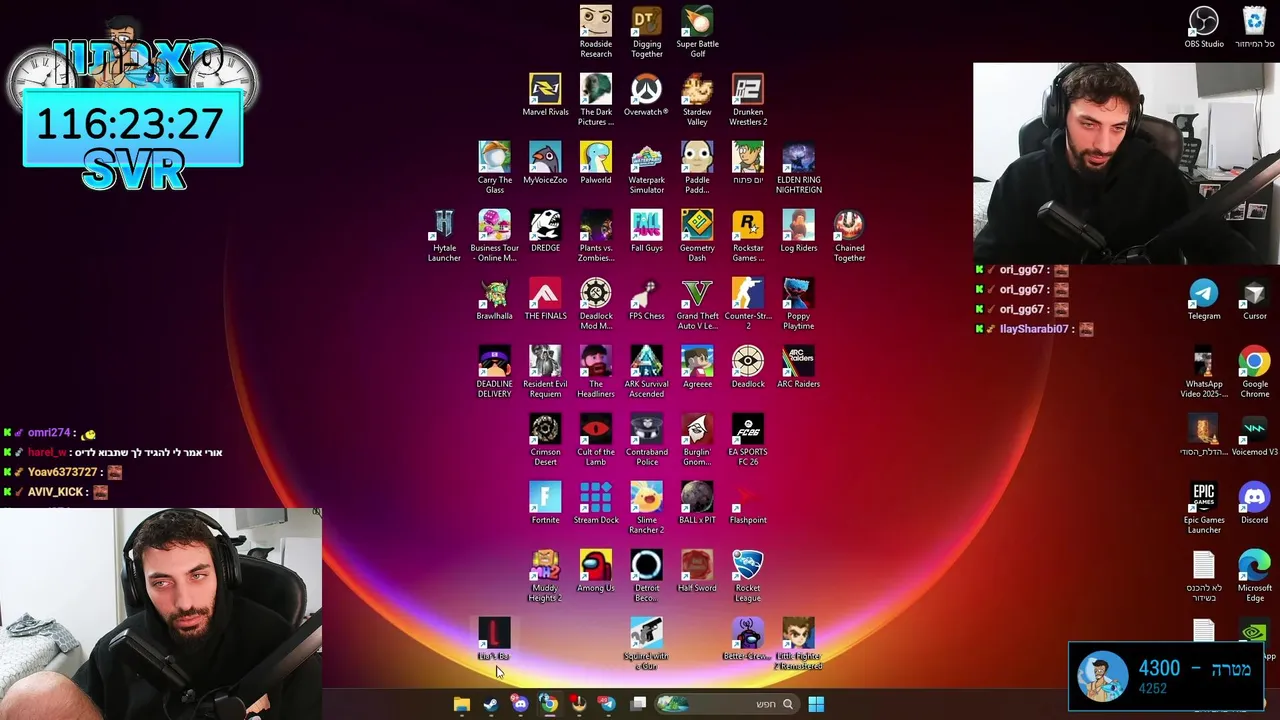Open the ARC Raiders shortcut

pos(799,367)
